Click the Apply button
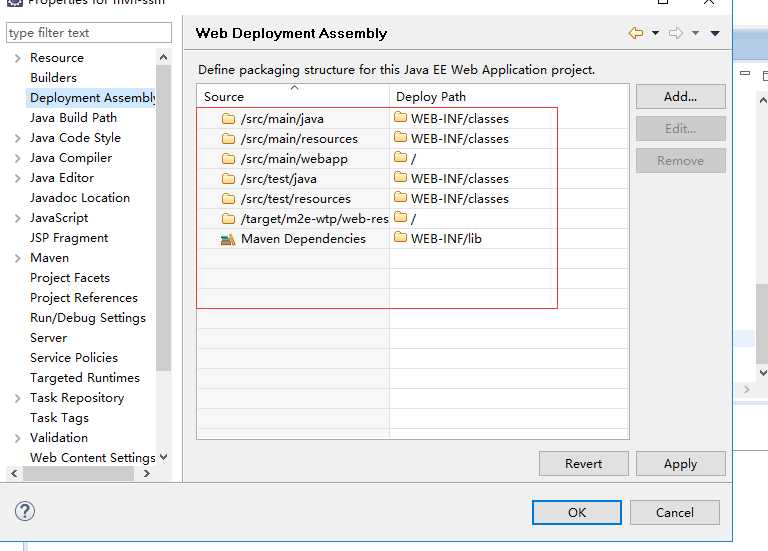The width and height of the screenshot is (768, 551). click(x=680, y=463)
